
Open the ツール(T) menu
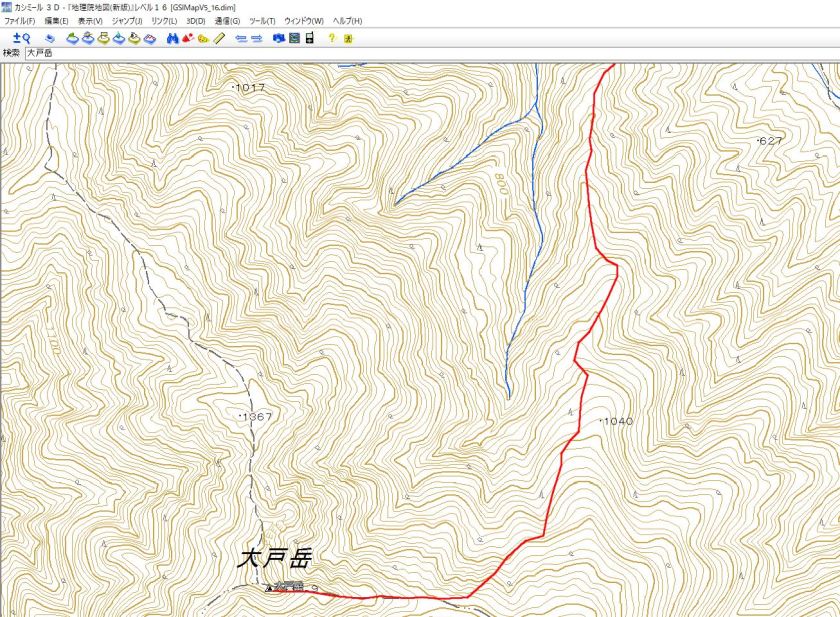[262, 21]
